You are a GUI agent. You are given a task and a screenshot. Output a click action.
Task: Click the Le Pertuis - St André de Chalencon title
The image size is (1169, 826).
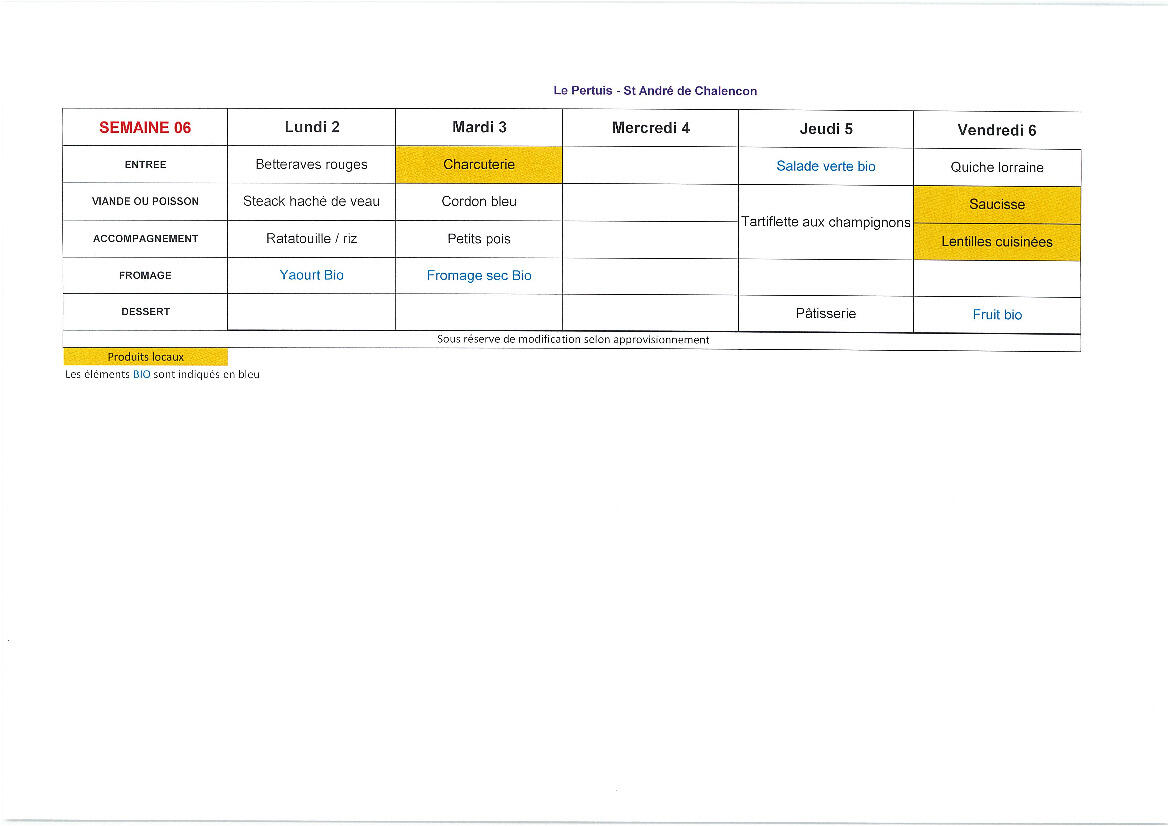coord(655,91)
